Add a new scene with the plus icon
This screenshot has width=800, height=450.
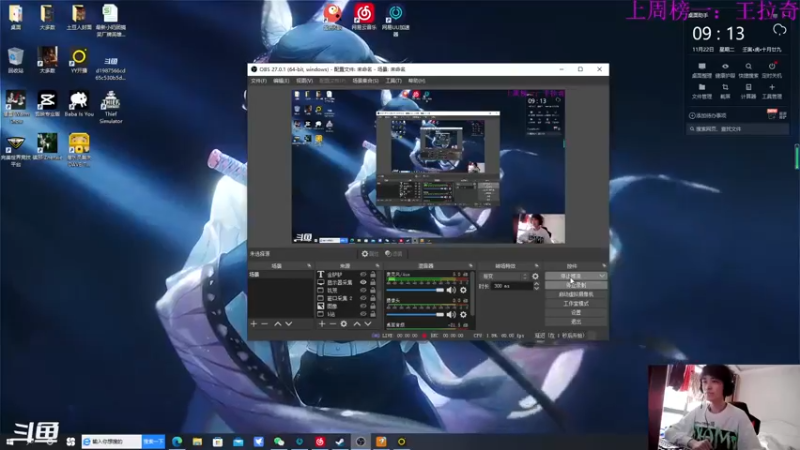coord(254,324)
